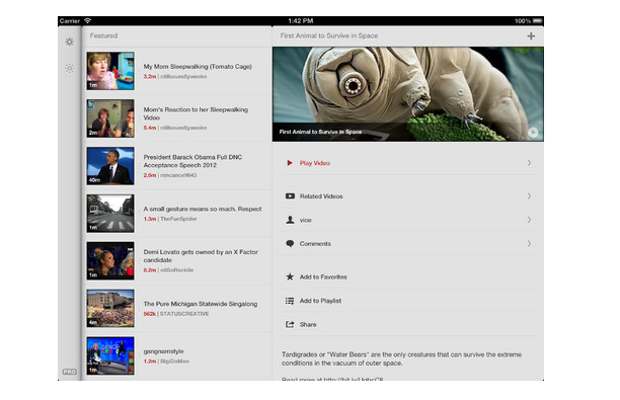The height and width of the screenshot is (400, 620).
Task: Click the small round icon on the tardigrade image
Action: (x=533, y=132)
